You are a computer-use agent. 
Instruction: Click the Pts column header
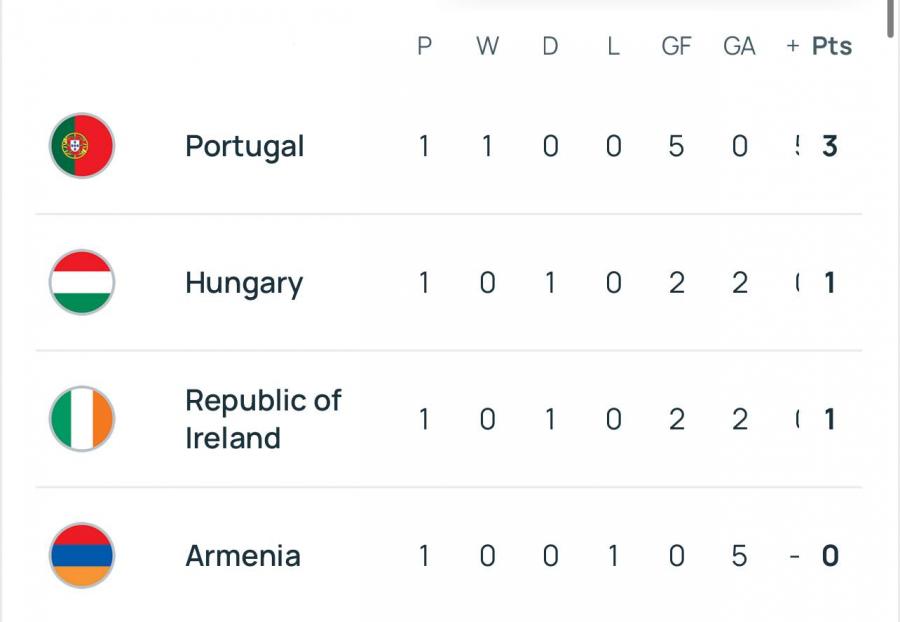tap(832, 46)
